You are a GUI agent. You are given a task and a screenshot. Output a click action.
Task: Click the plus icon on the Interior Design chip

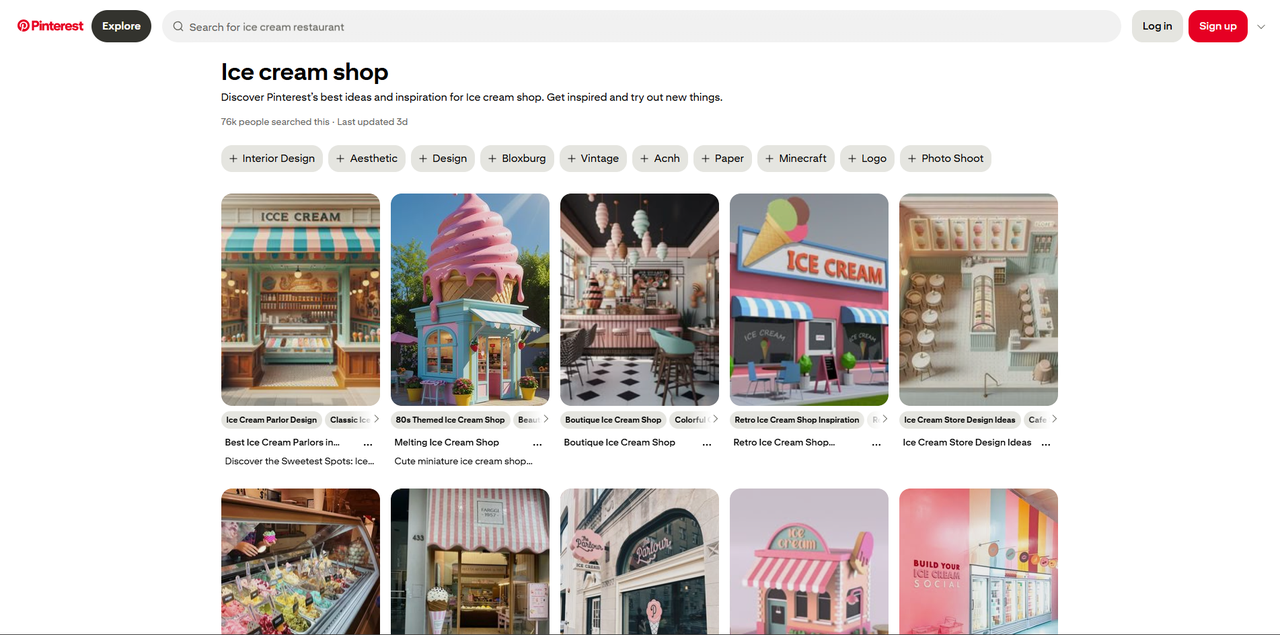pos(233,158)
